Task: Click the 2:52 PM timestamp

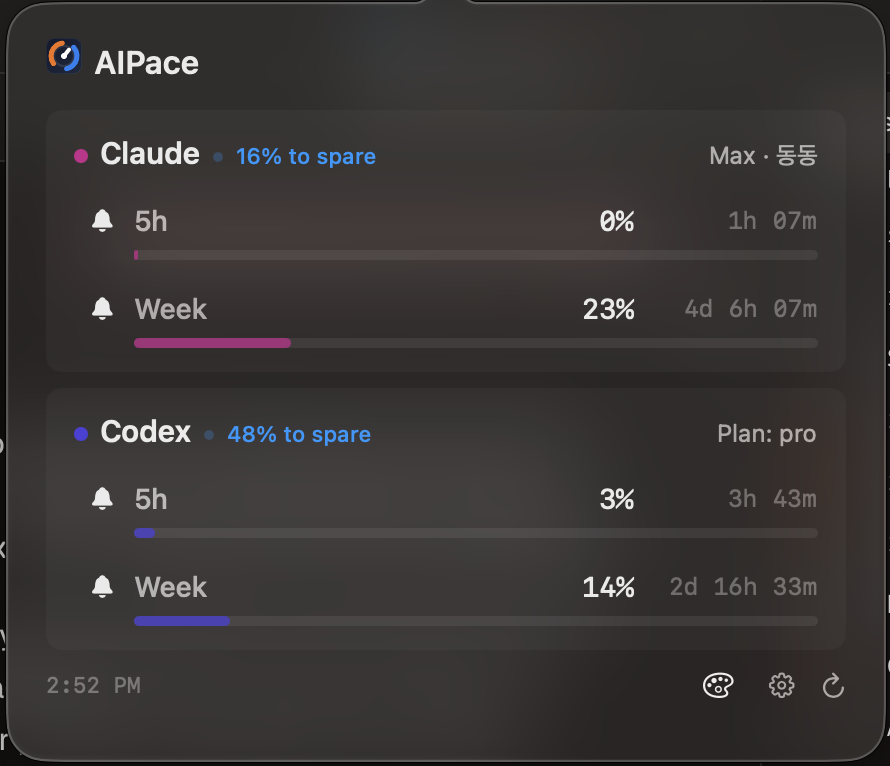Action: click(94, 685)
